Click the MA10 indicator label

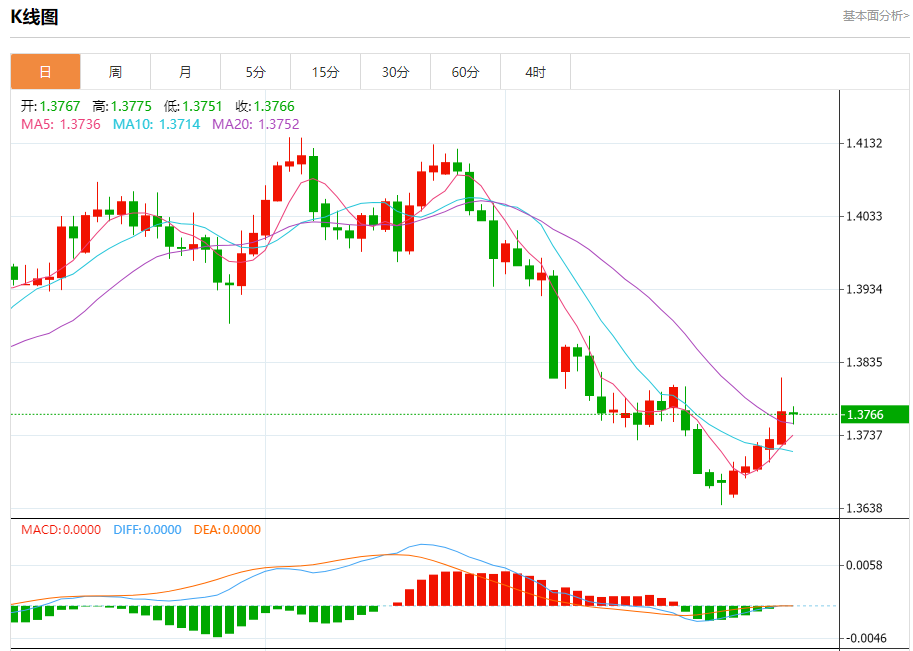tap(156, 124)
